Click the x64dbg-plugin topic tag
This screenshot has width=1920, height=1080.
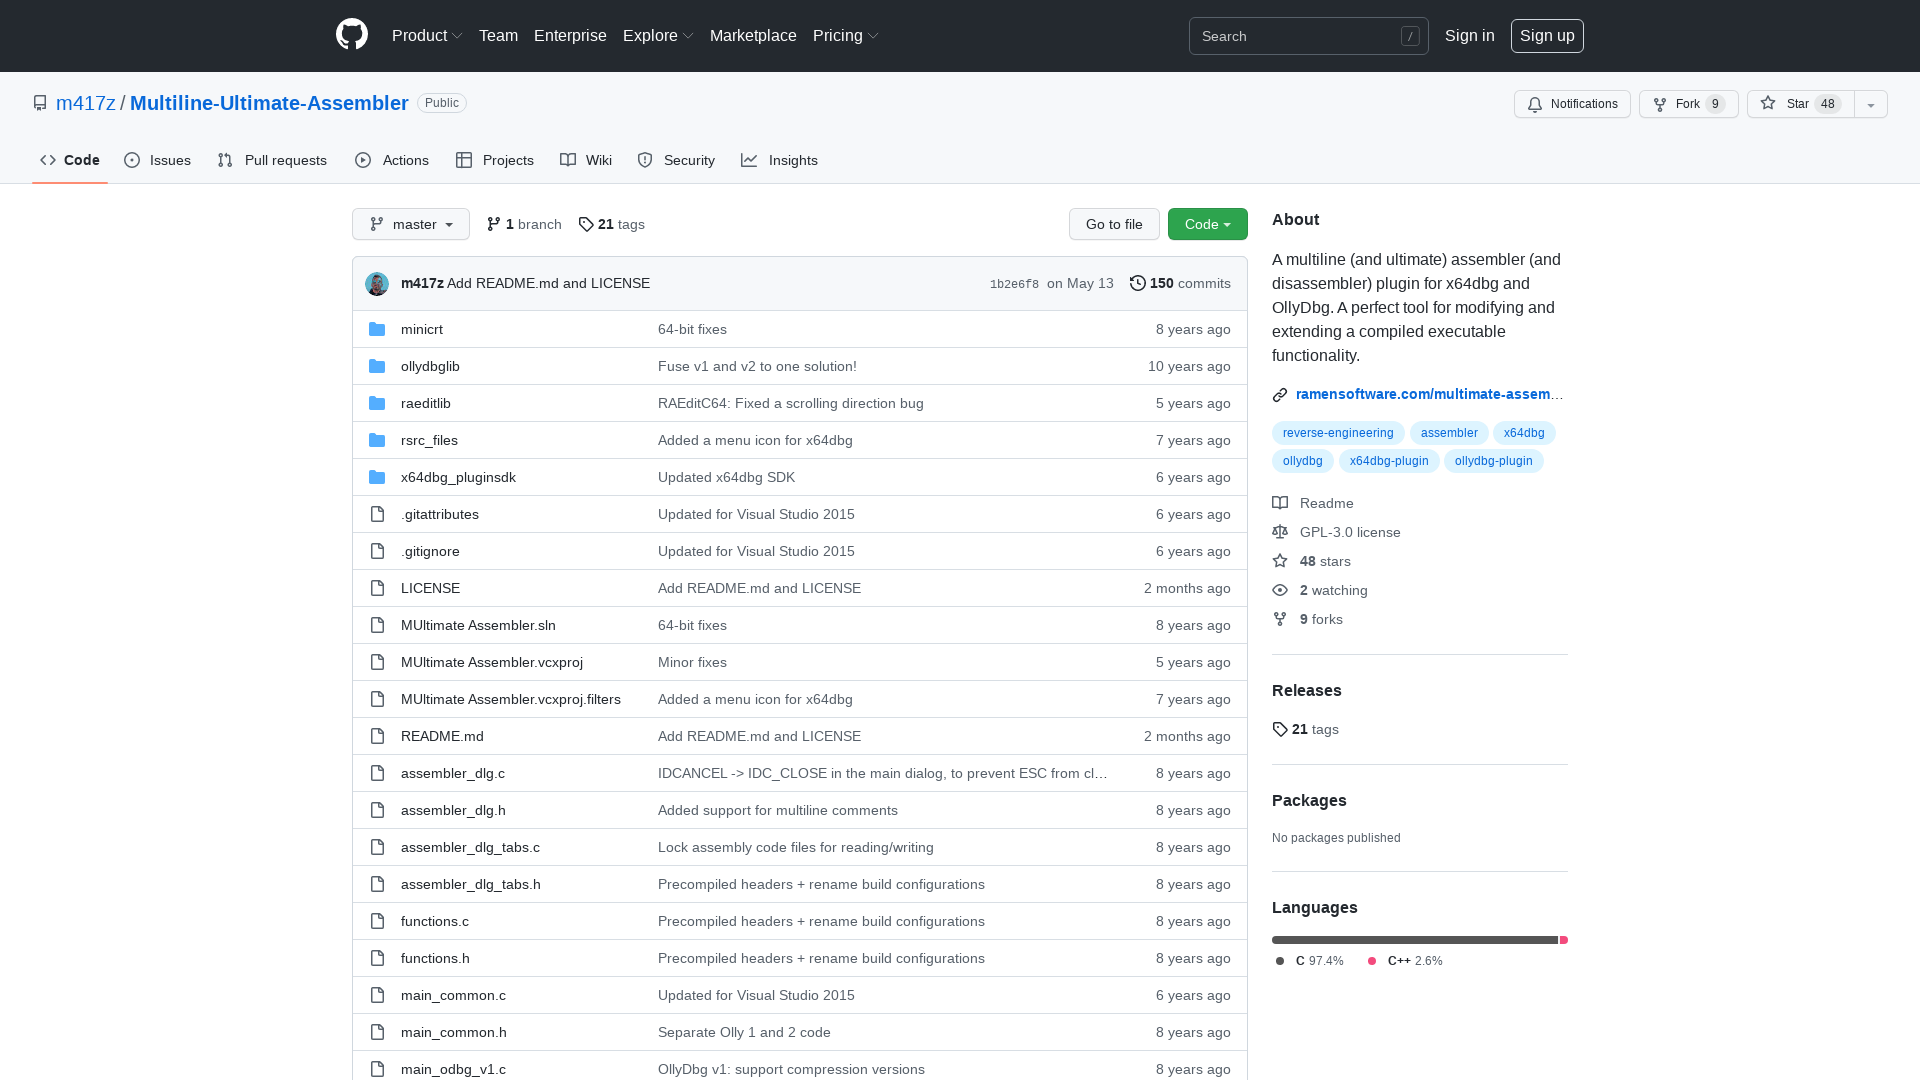pos(1389,461)
